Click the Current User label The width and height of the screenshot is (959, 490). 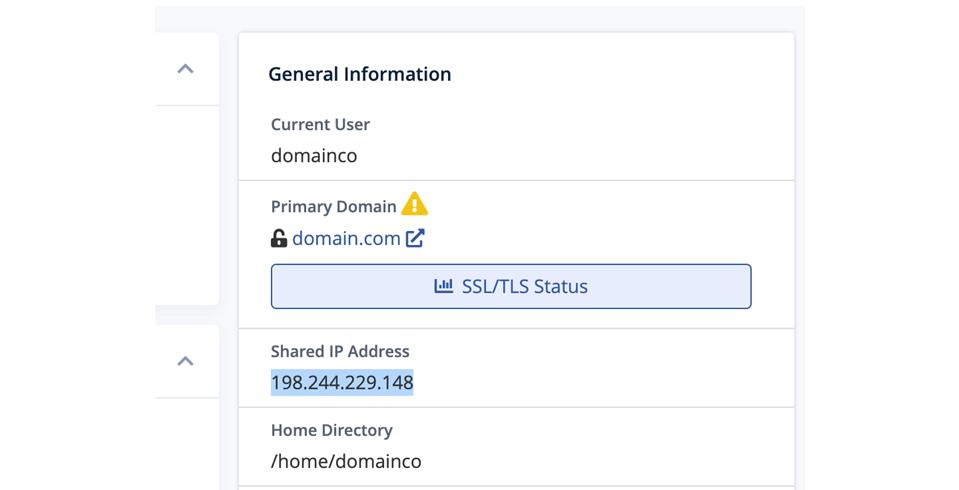pos(320,124)
